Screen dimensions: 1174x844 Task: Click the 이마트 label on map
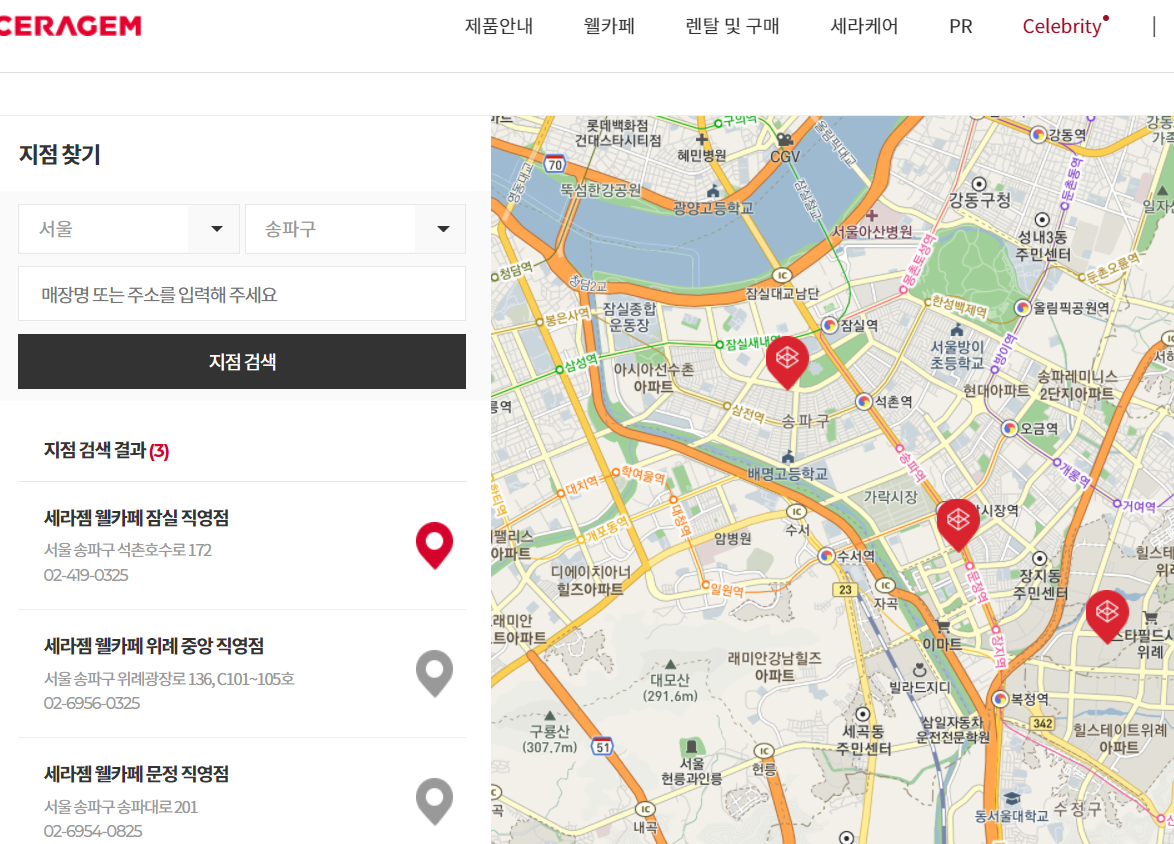[941, 644]
